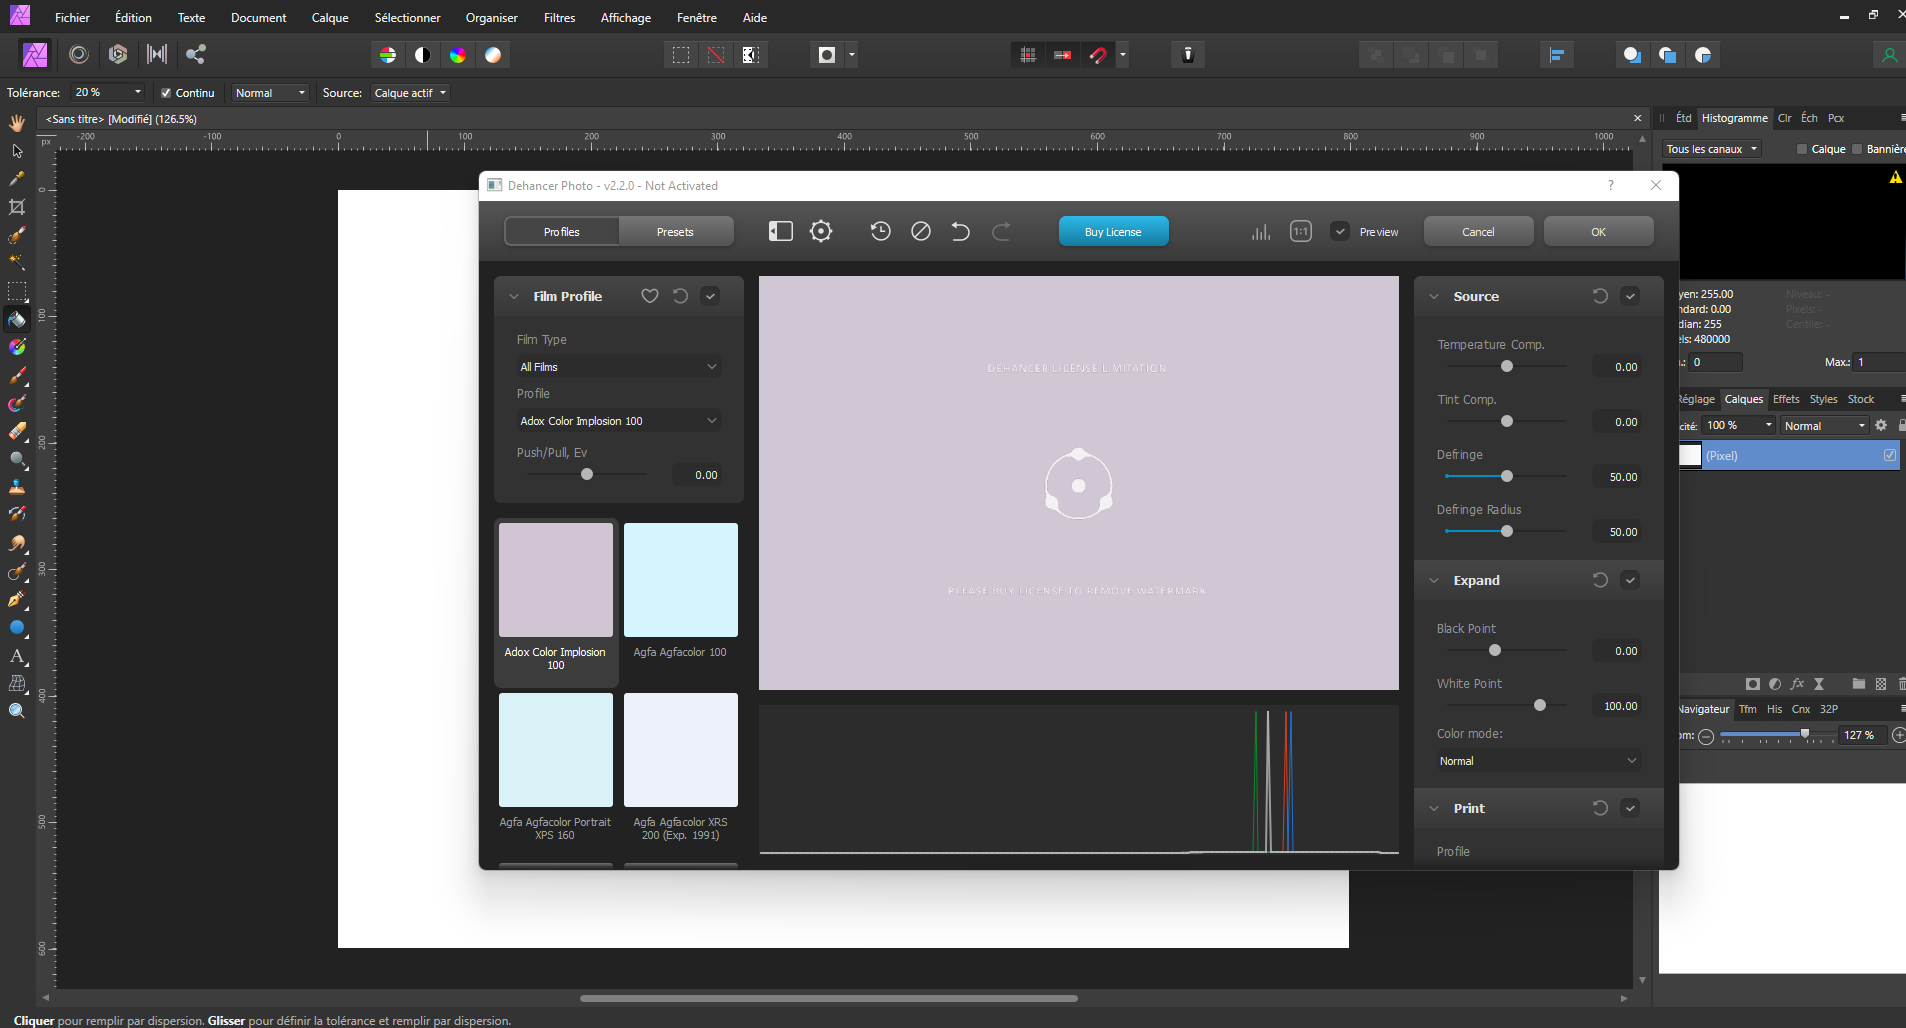Uncheck the Pixel layer visibility checkbox
Viewport: 1906px width, 1028px height.
pyautogui.click(x=1888, y=455)
